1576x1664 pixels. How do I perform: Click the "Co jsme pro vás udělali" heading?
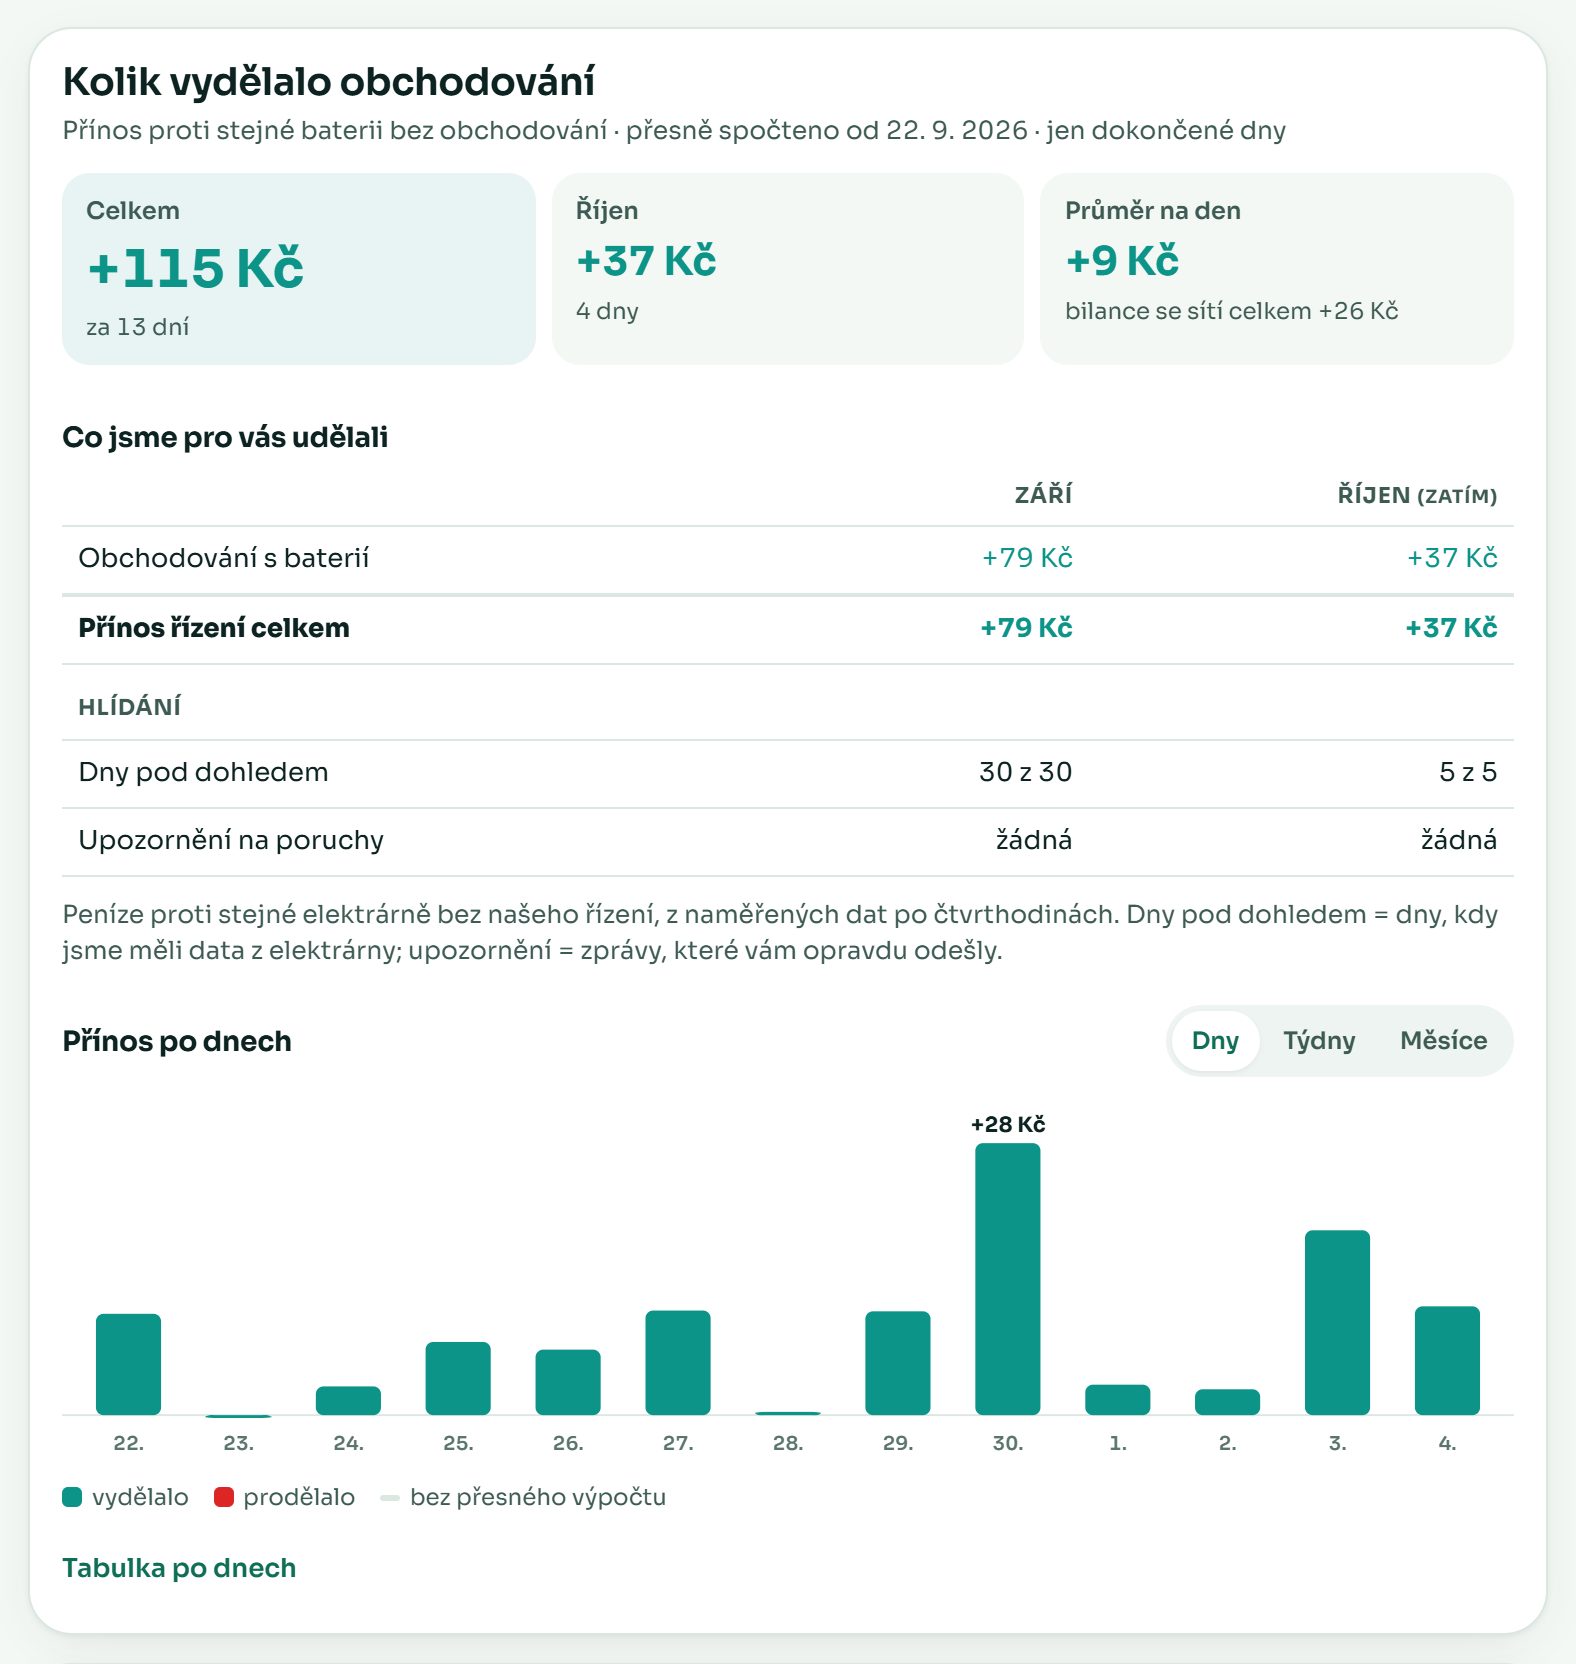(x=225, y=437)
